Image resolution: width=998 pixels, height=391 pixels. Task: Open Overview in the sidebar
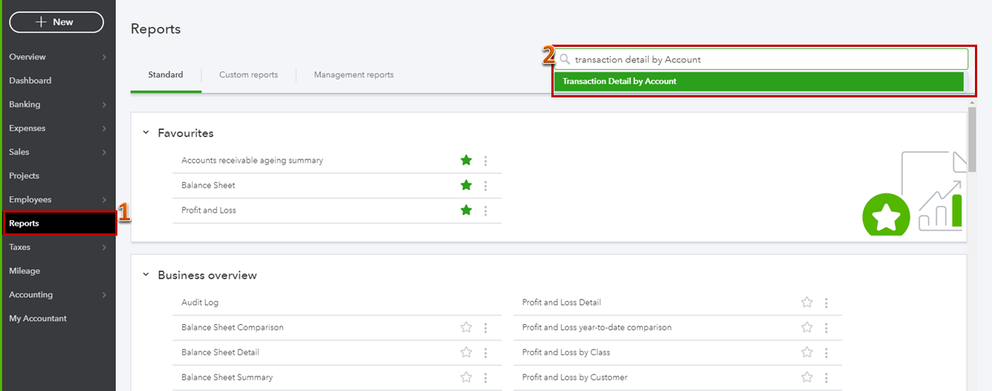pos(27,57)
